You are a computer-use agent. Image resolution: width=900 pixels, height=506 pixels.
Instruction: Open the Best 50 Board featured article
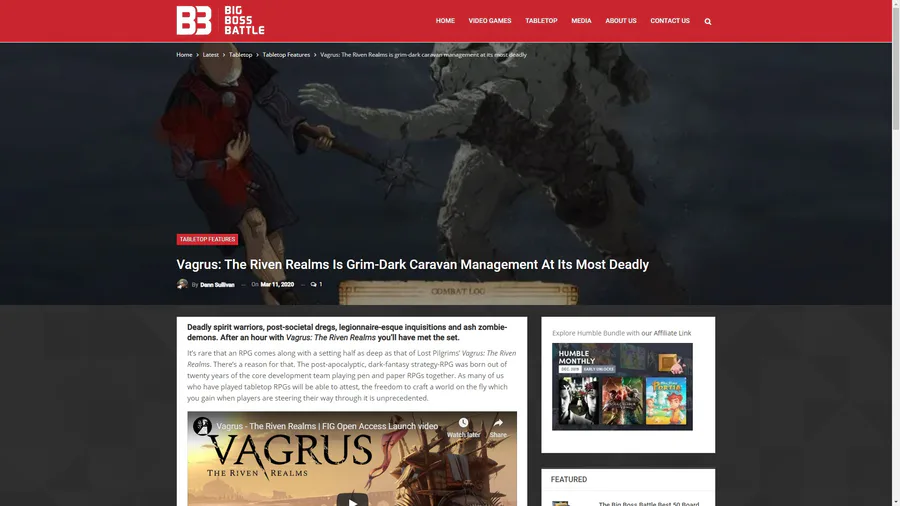649,503
